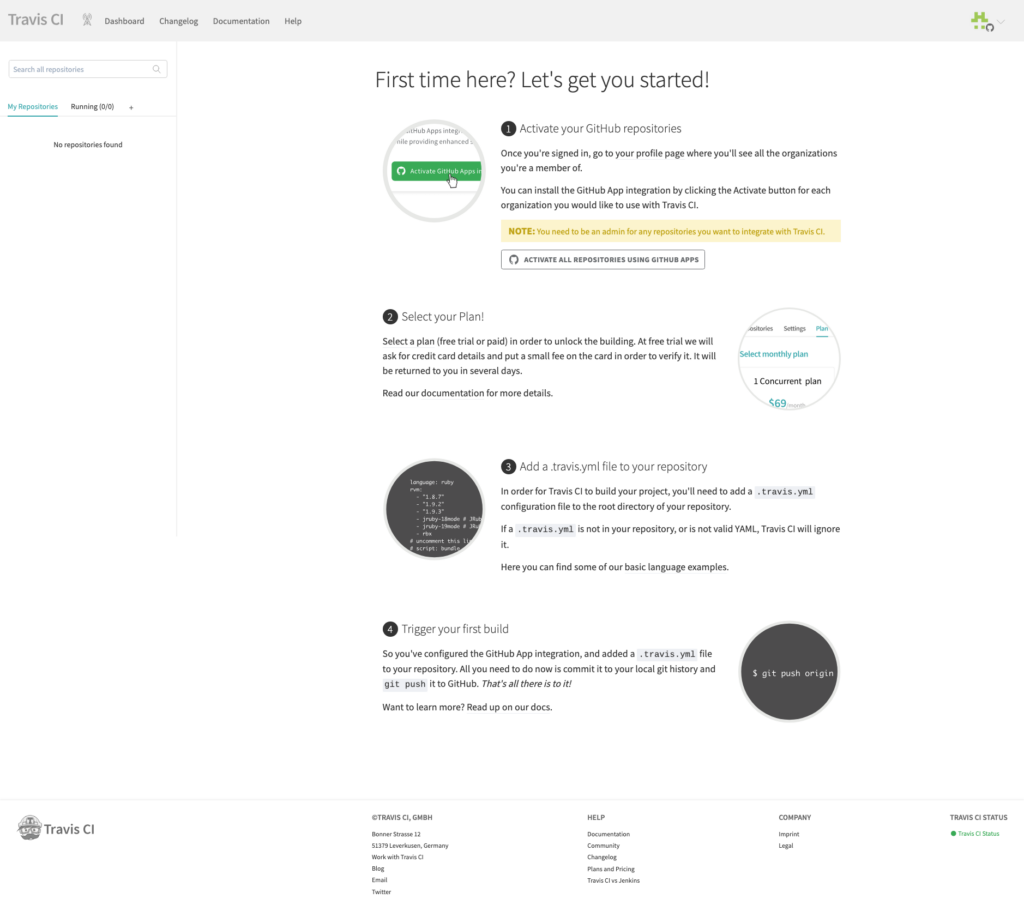This screenshot has width=1024, height=905.
Task: Click the "Trigger your first build" step heading
Action: pyautogui.click(x=455, y=629)
